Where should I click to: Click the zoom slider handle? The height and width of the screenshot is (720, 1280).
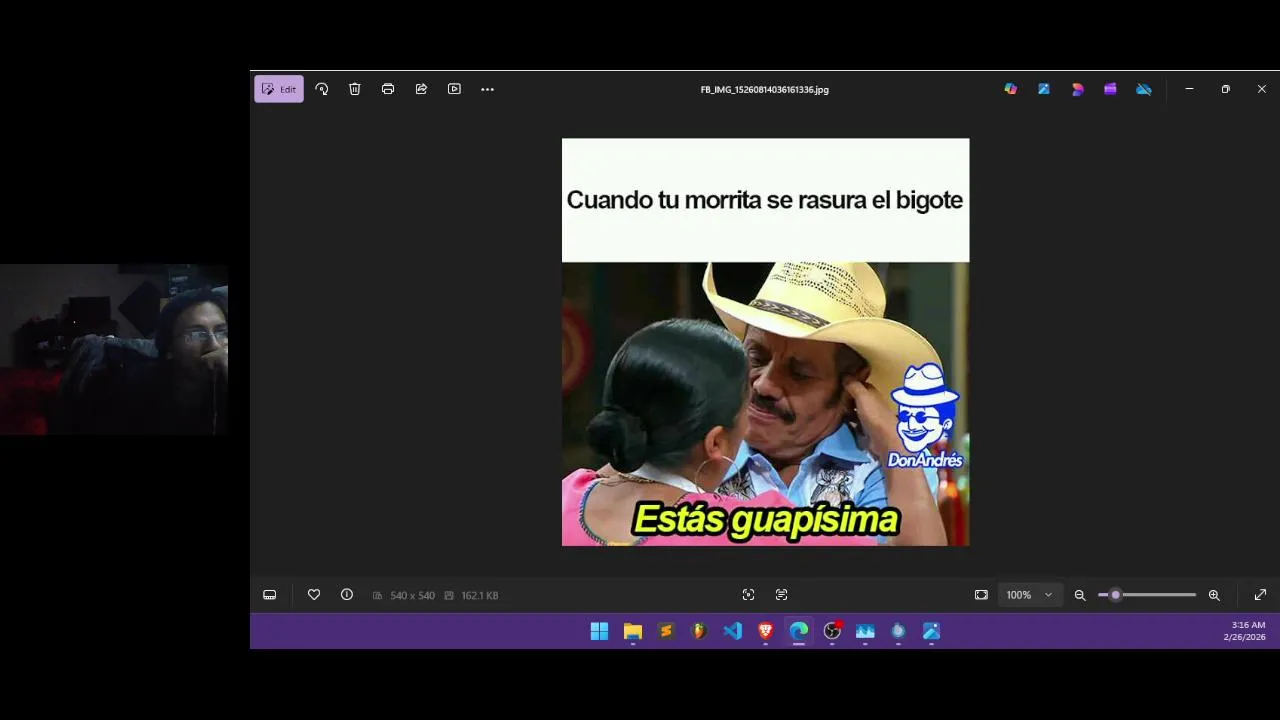coord(1116,595)
